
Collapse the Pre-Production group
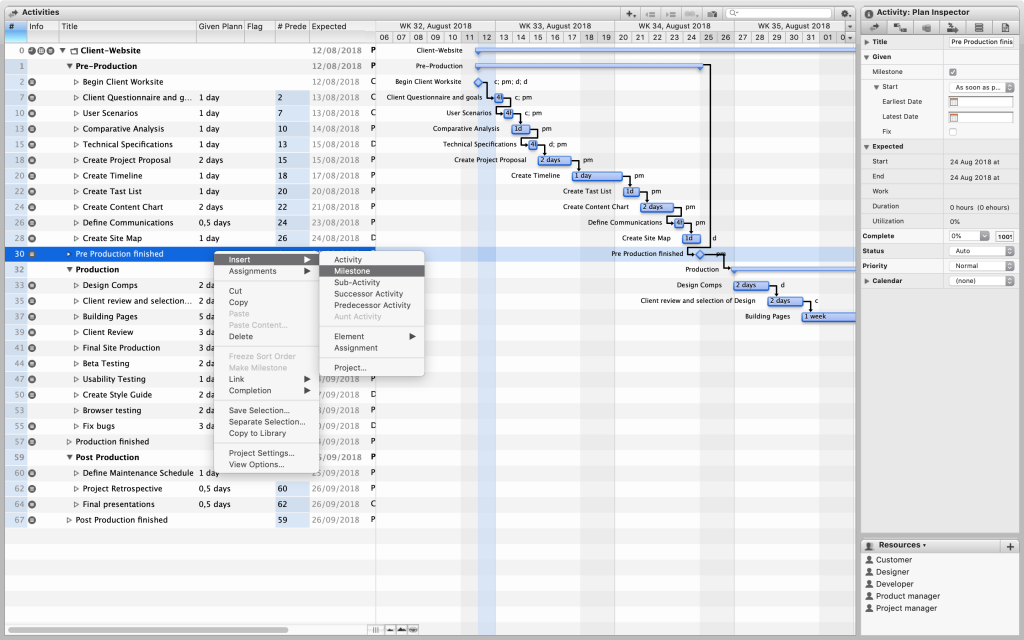69,66
